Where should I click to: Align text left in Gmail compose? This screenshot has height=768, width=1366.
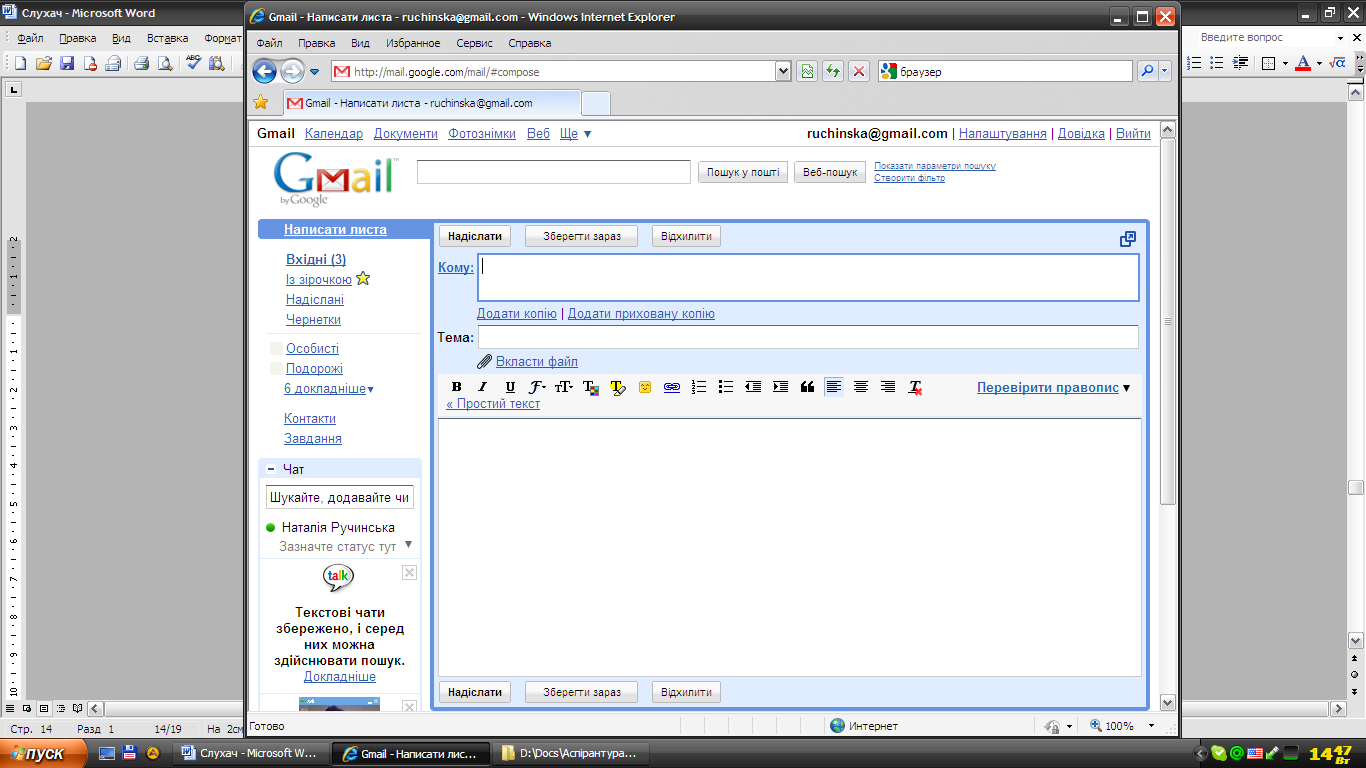coord(834,388)
